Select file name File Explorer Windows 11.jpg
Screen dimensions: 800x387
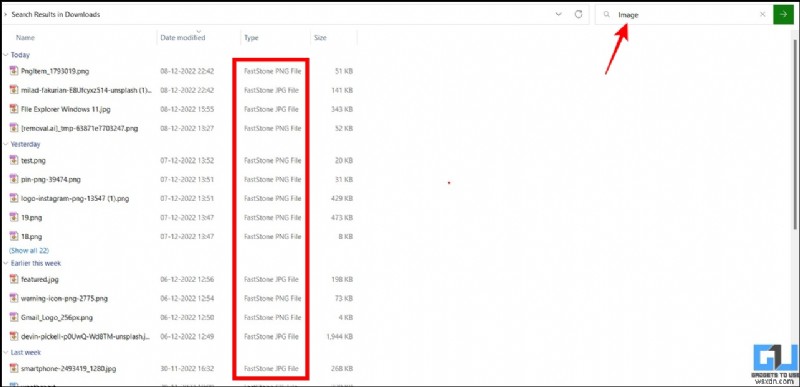pyautogui.click(x=66, y=109)
